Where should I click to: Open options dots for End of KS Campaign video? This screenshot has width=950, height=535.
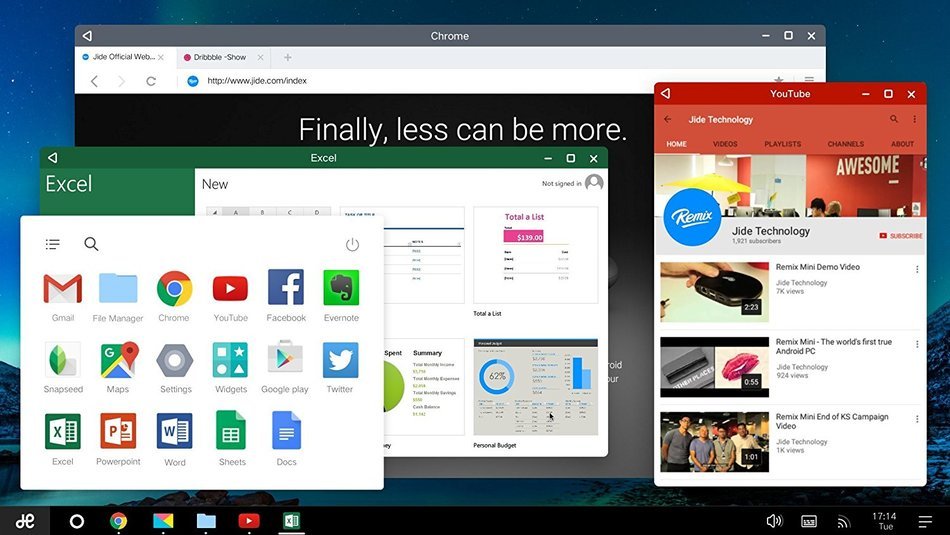[x=917, y=419]
